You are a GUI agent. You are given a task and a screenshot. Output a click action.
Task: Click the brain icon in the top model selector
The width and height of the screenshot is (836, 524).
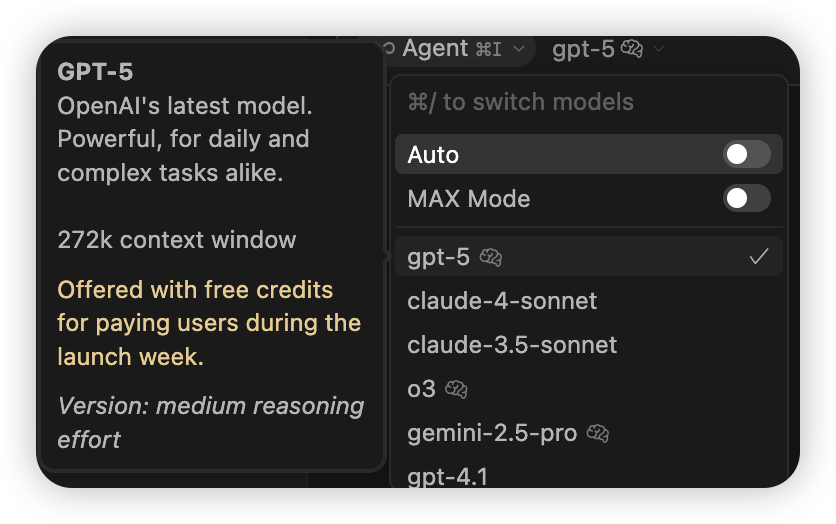point(632,48)
